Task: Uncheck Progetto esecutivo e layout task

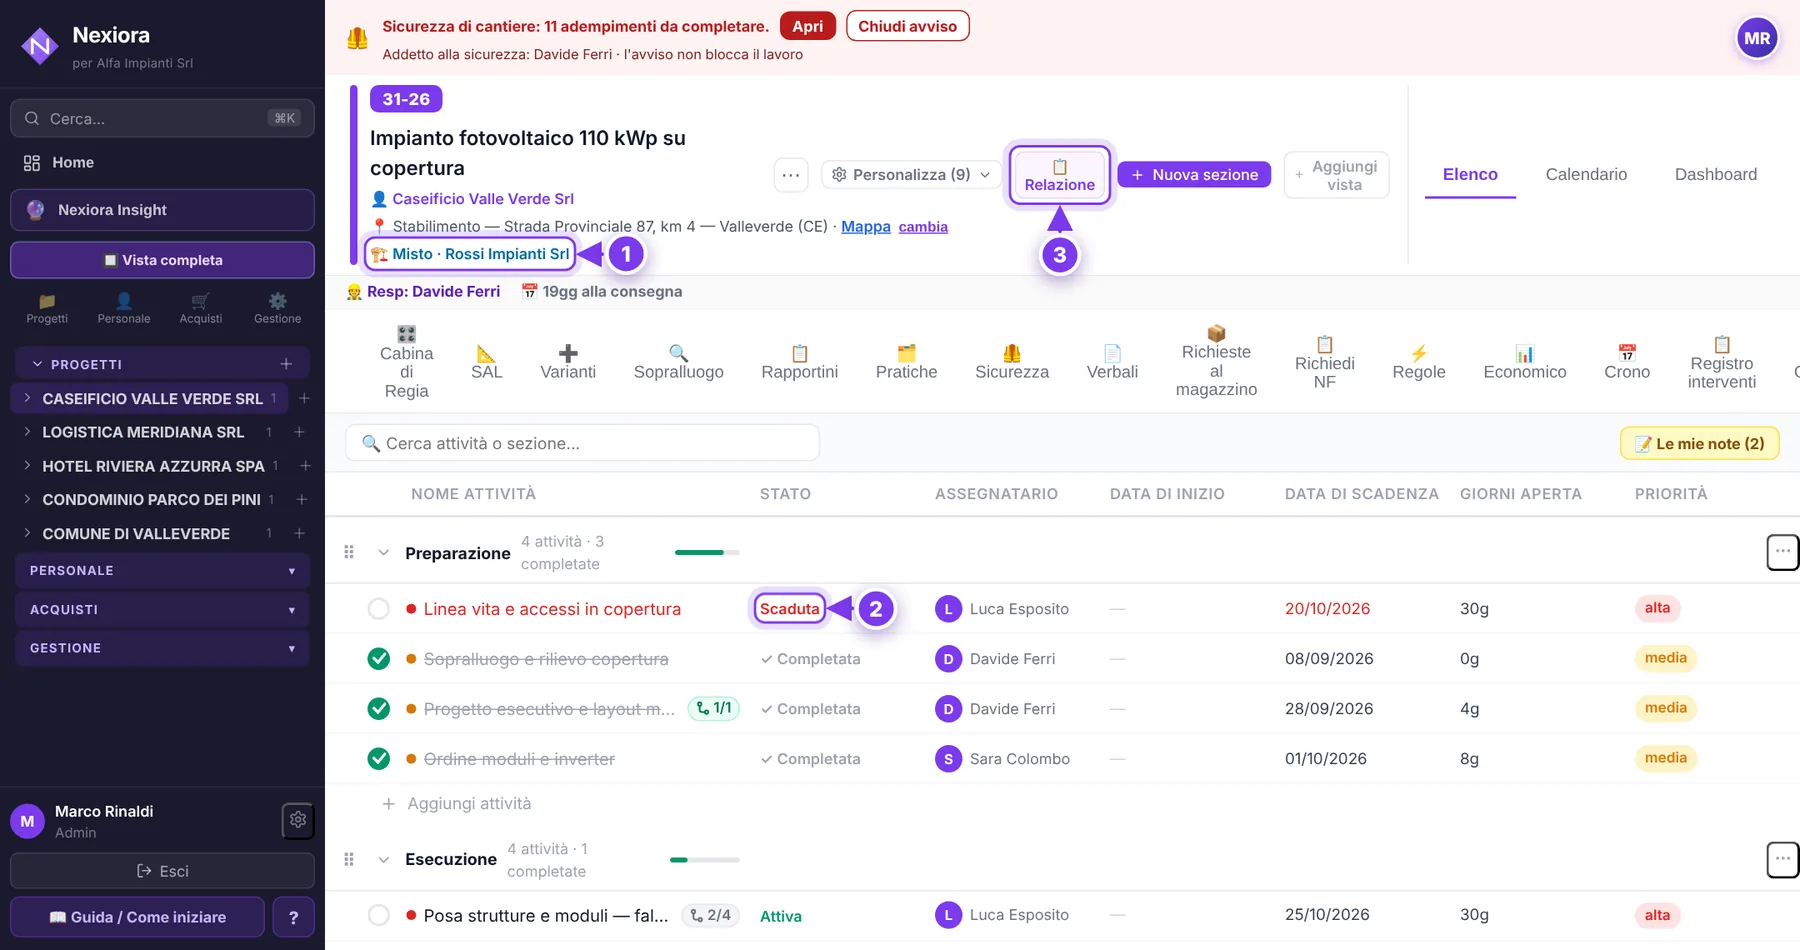Action: tap(379, 709)
